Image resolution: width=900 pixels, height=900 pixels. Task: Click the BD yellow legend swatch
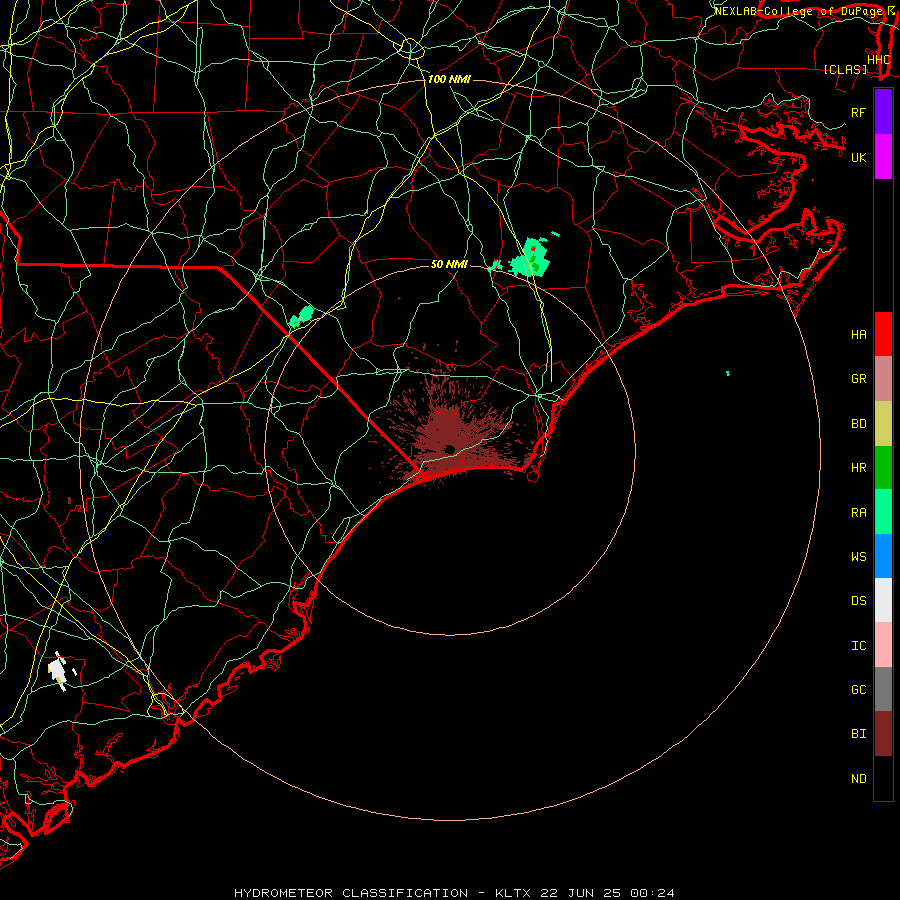pos(883,424)
